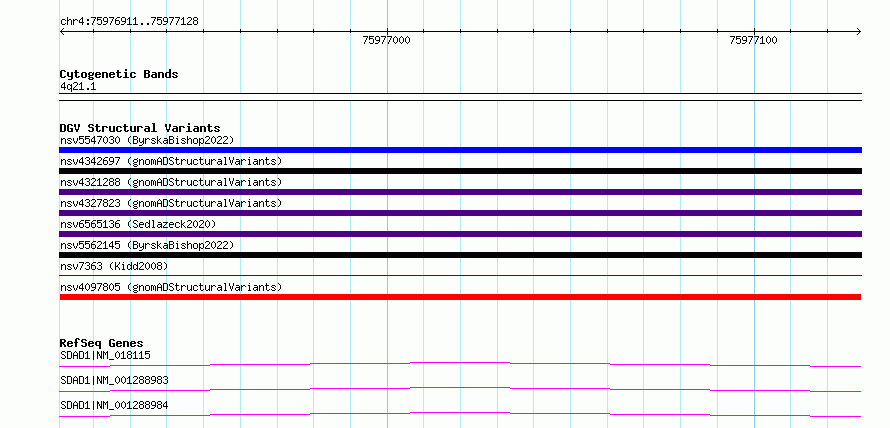
Task: Click the nsv7363 (Kidd2008) label
Action: click(114, 266)
